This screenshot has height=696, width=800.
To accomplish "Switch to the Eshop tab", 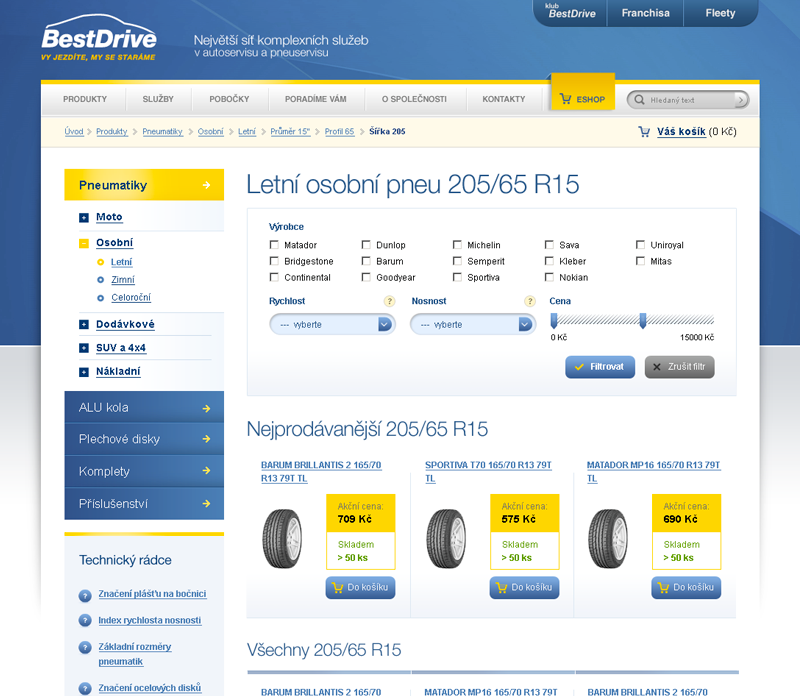I will 583,93.
